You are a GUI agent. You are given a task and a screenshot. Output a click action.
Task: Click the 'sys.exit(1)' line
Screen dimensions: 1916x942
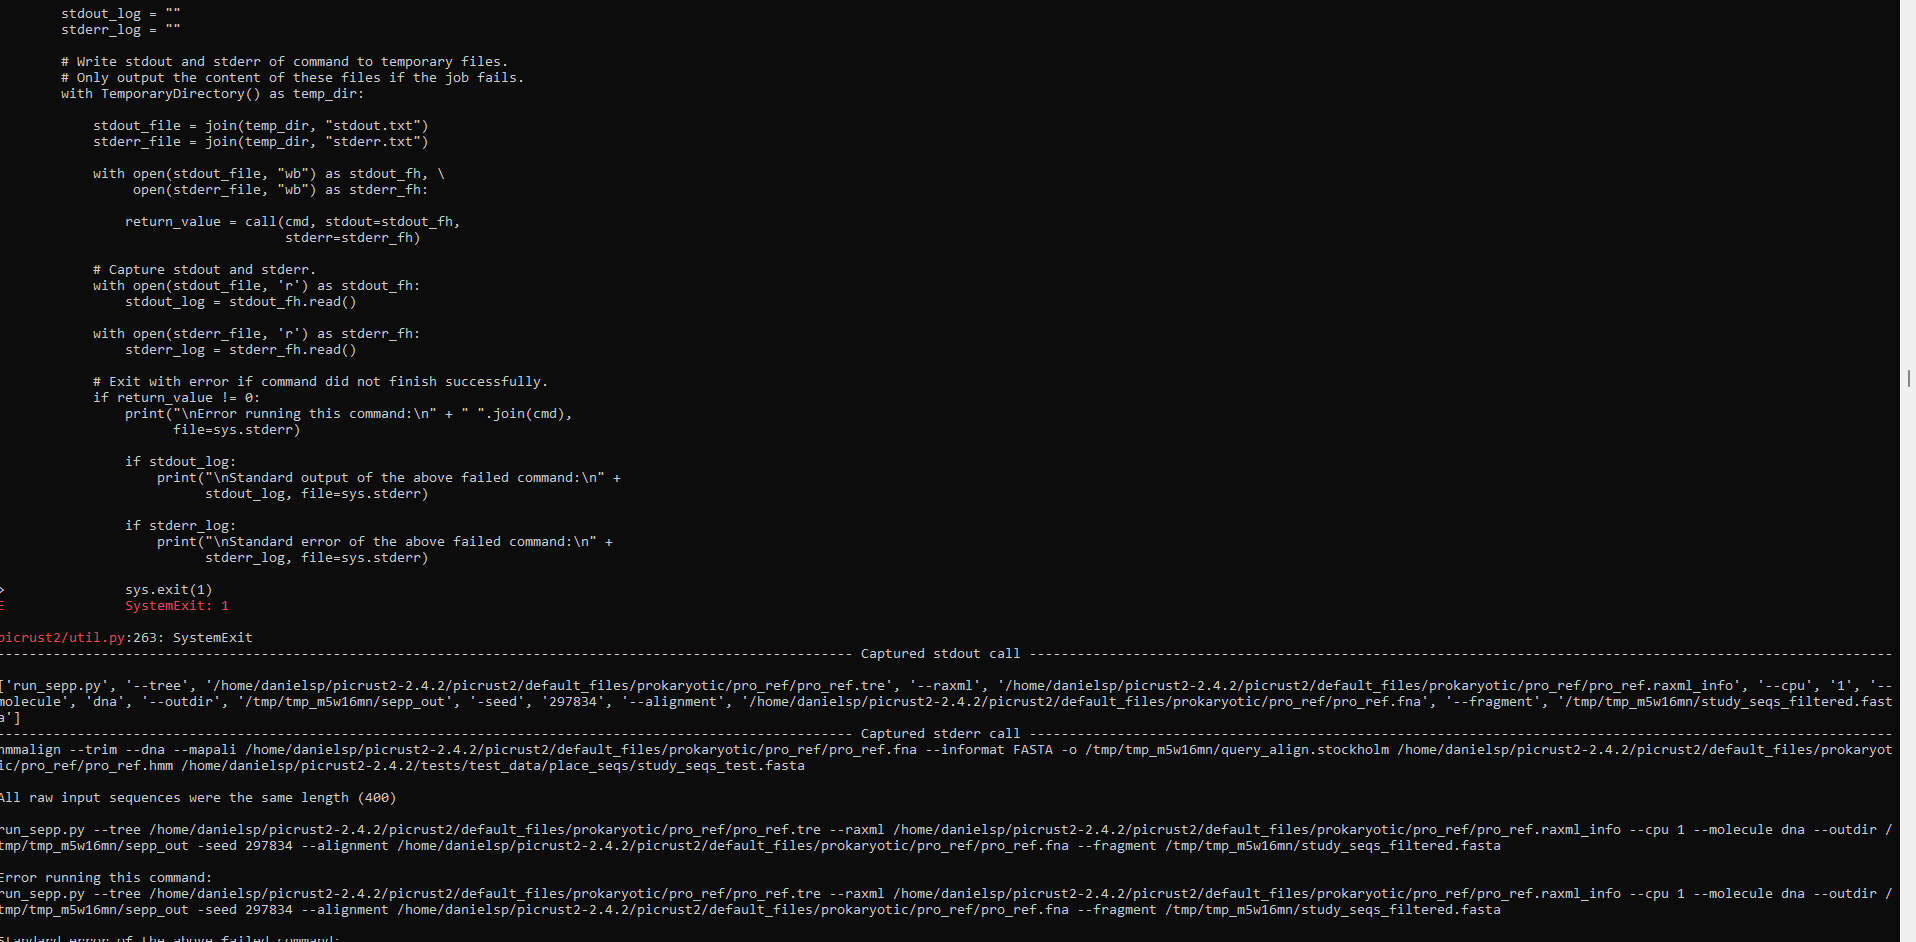[x=169, y=590]
